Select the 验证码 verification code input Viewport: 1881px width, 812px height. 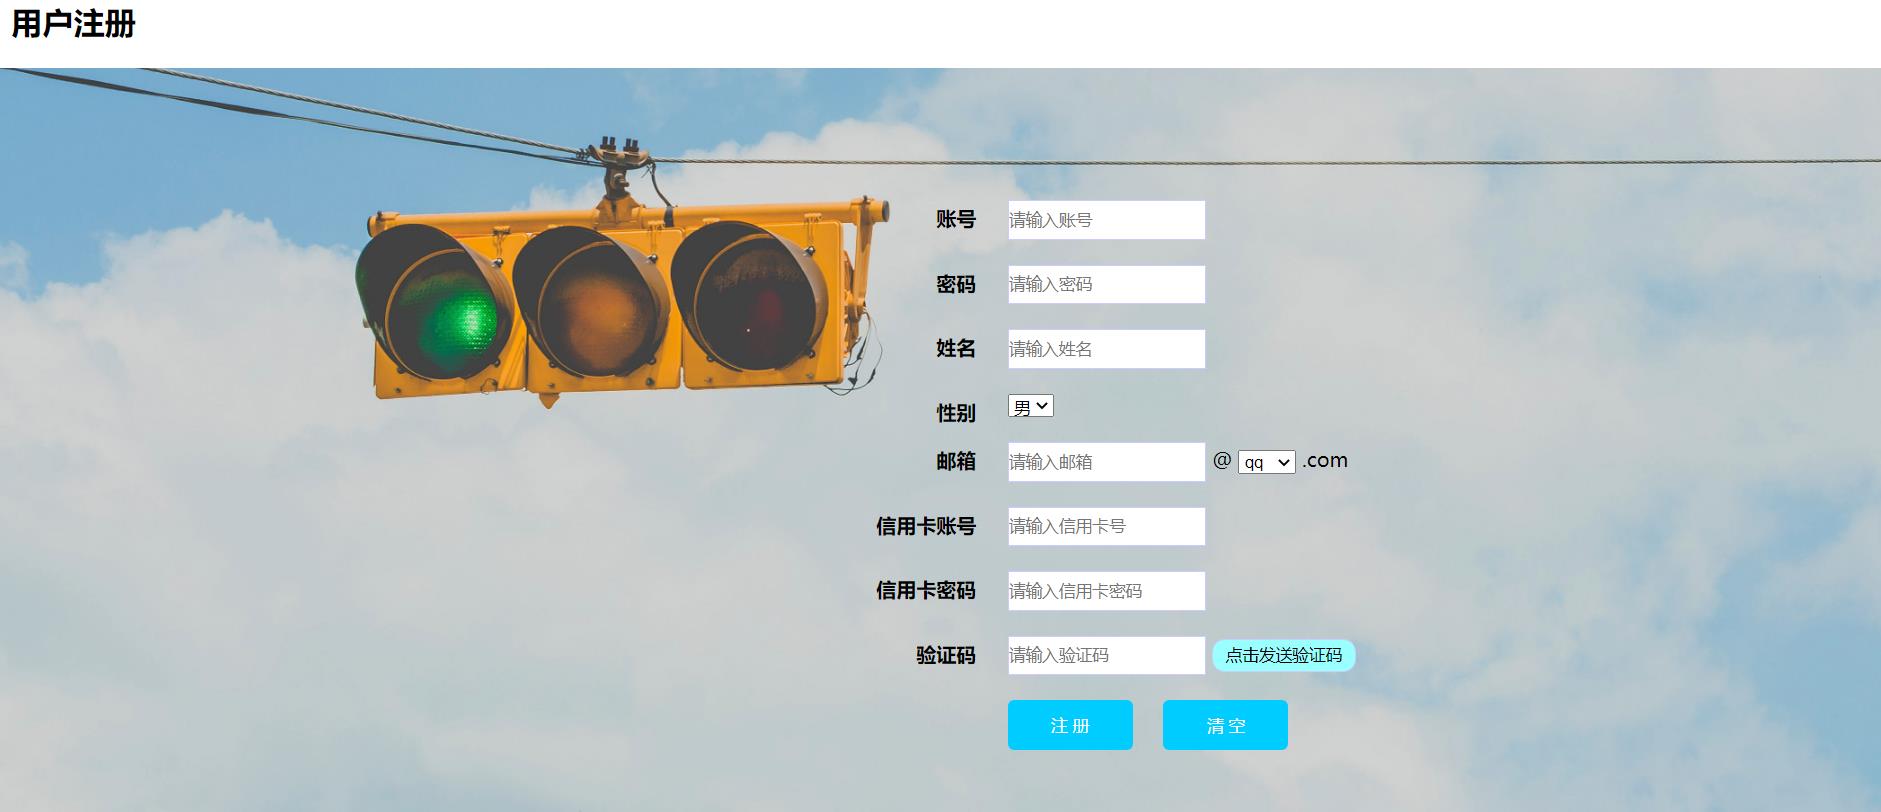(1106, 655)
